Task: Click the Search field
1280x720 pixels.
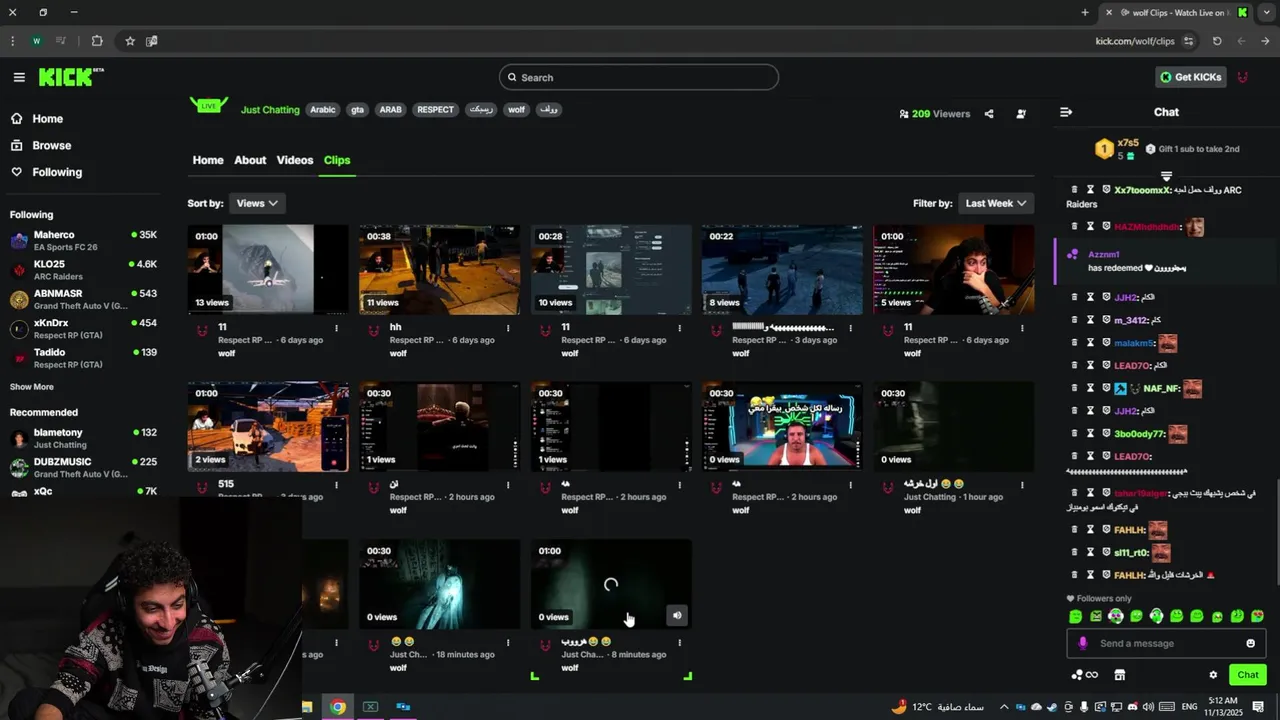Action: click(639, 77)
